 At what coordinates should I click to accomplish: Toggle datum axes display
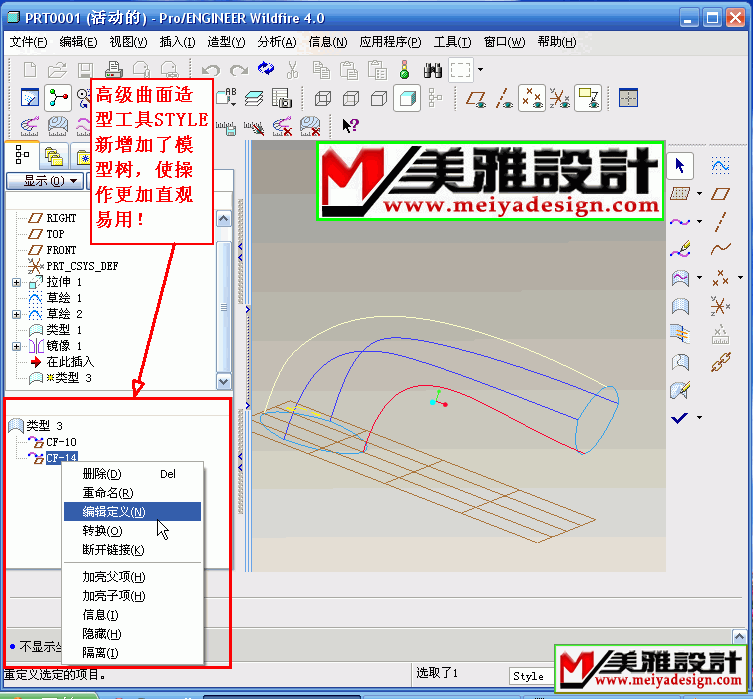504,98
